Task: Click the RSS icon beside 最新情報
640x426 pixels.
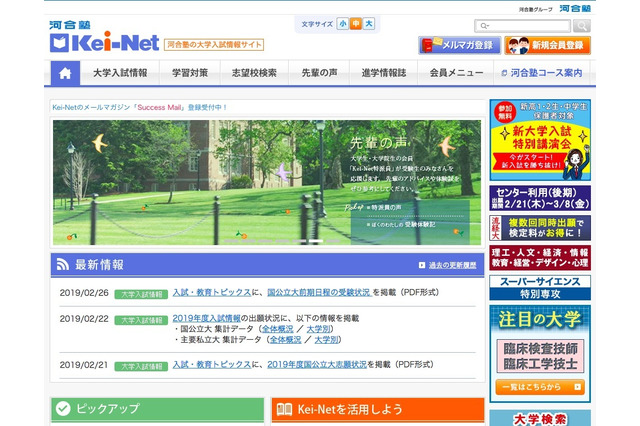Action: tap(62, 264)
